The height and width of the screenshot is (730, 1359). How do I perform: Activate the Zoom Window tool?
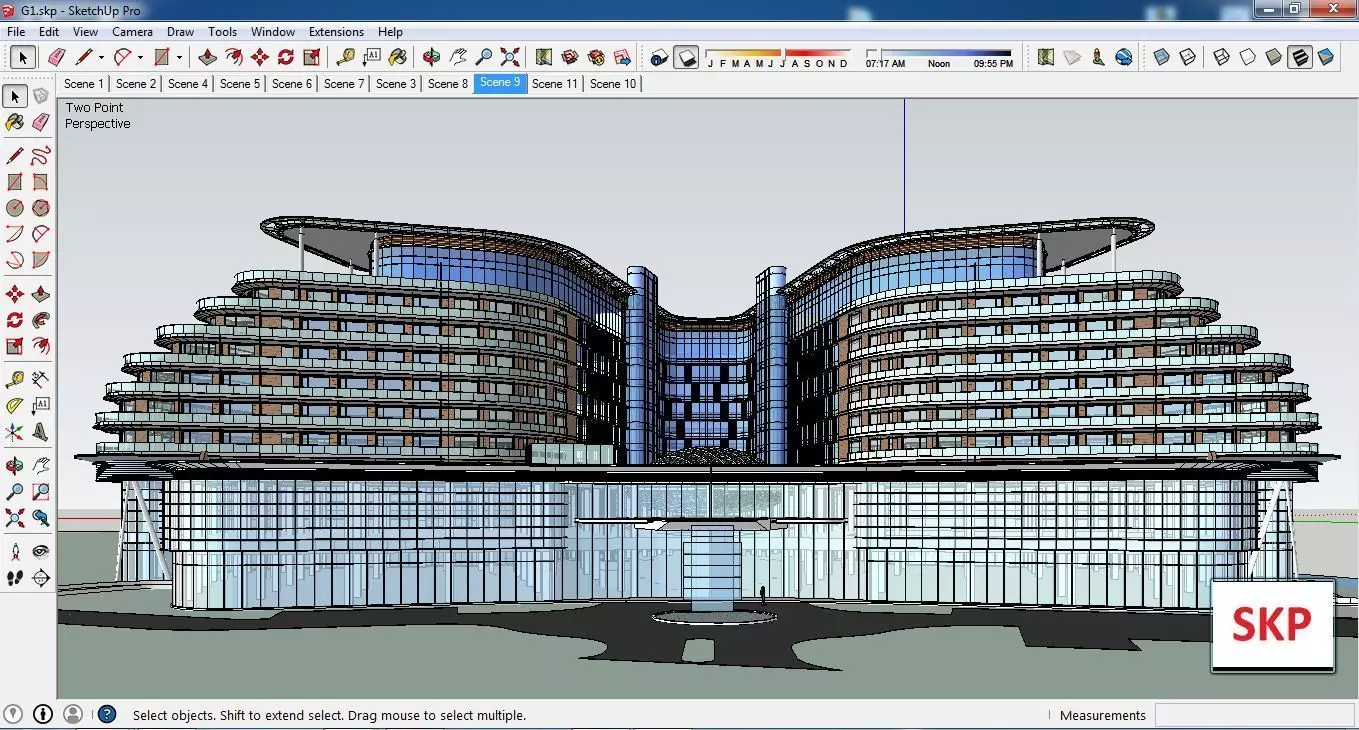[41, 492]
